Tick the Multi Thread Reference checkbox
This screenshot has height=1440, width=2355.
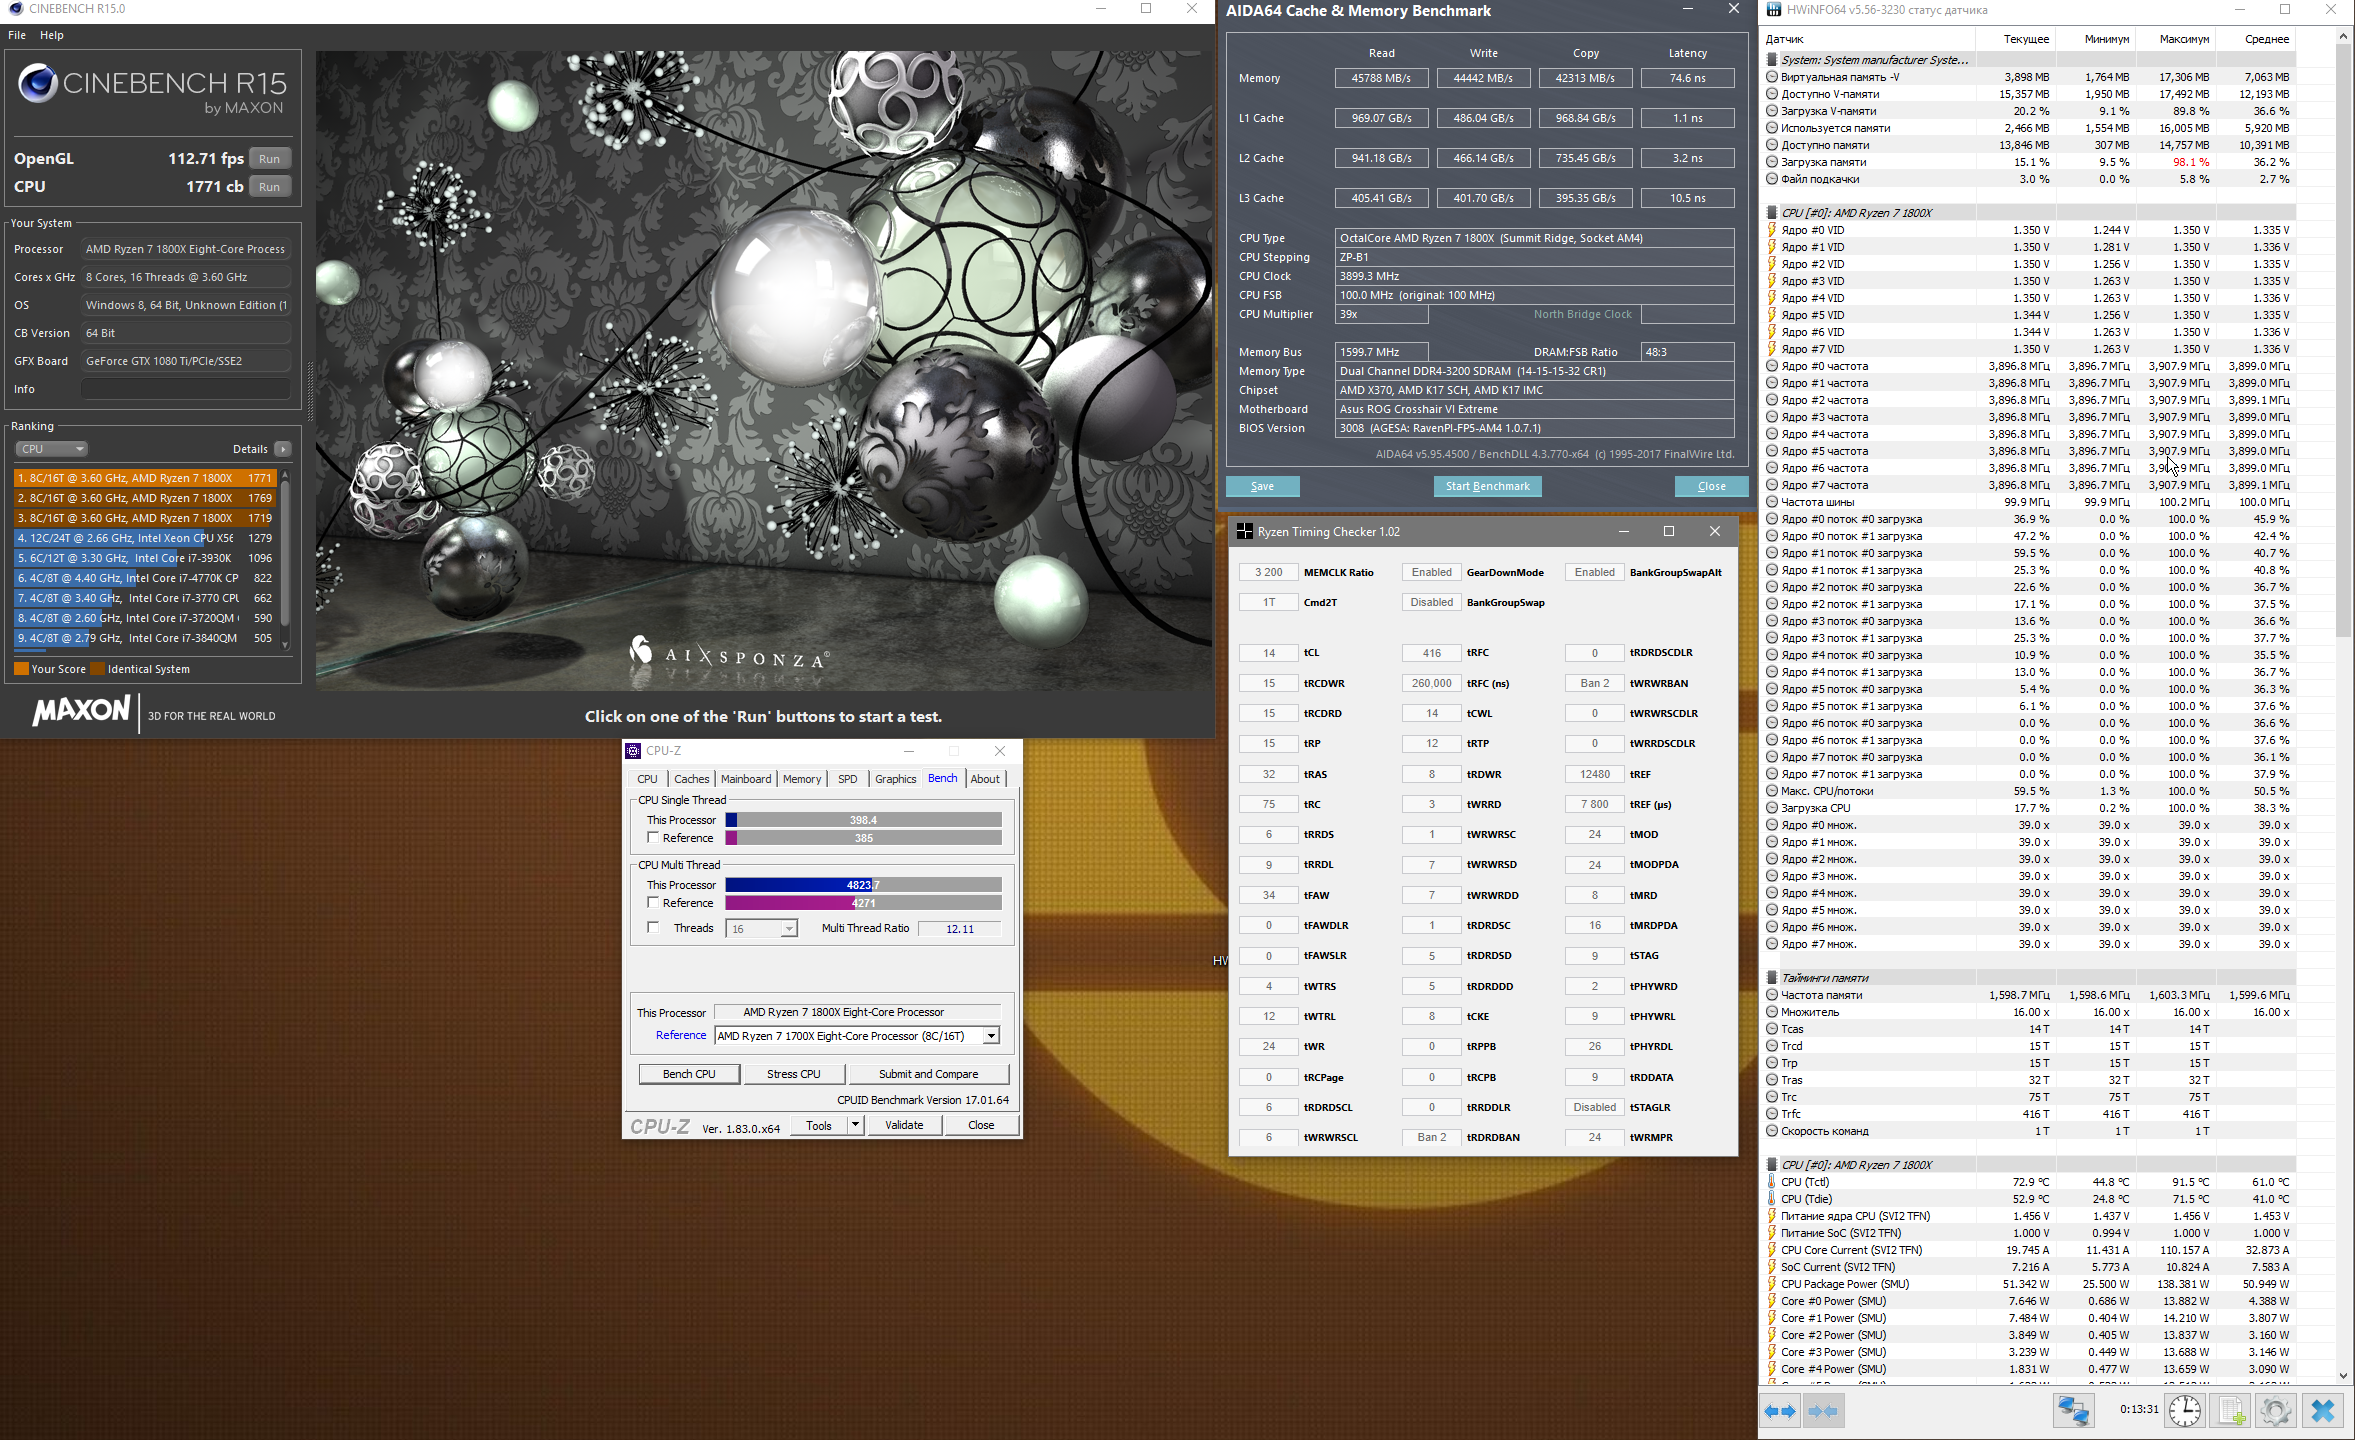pos(653,903)
